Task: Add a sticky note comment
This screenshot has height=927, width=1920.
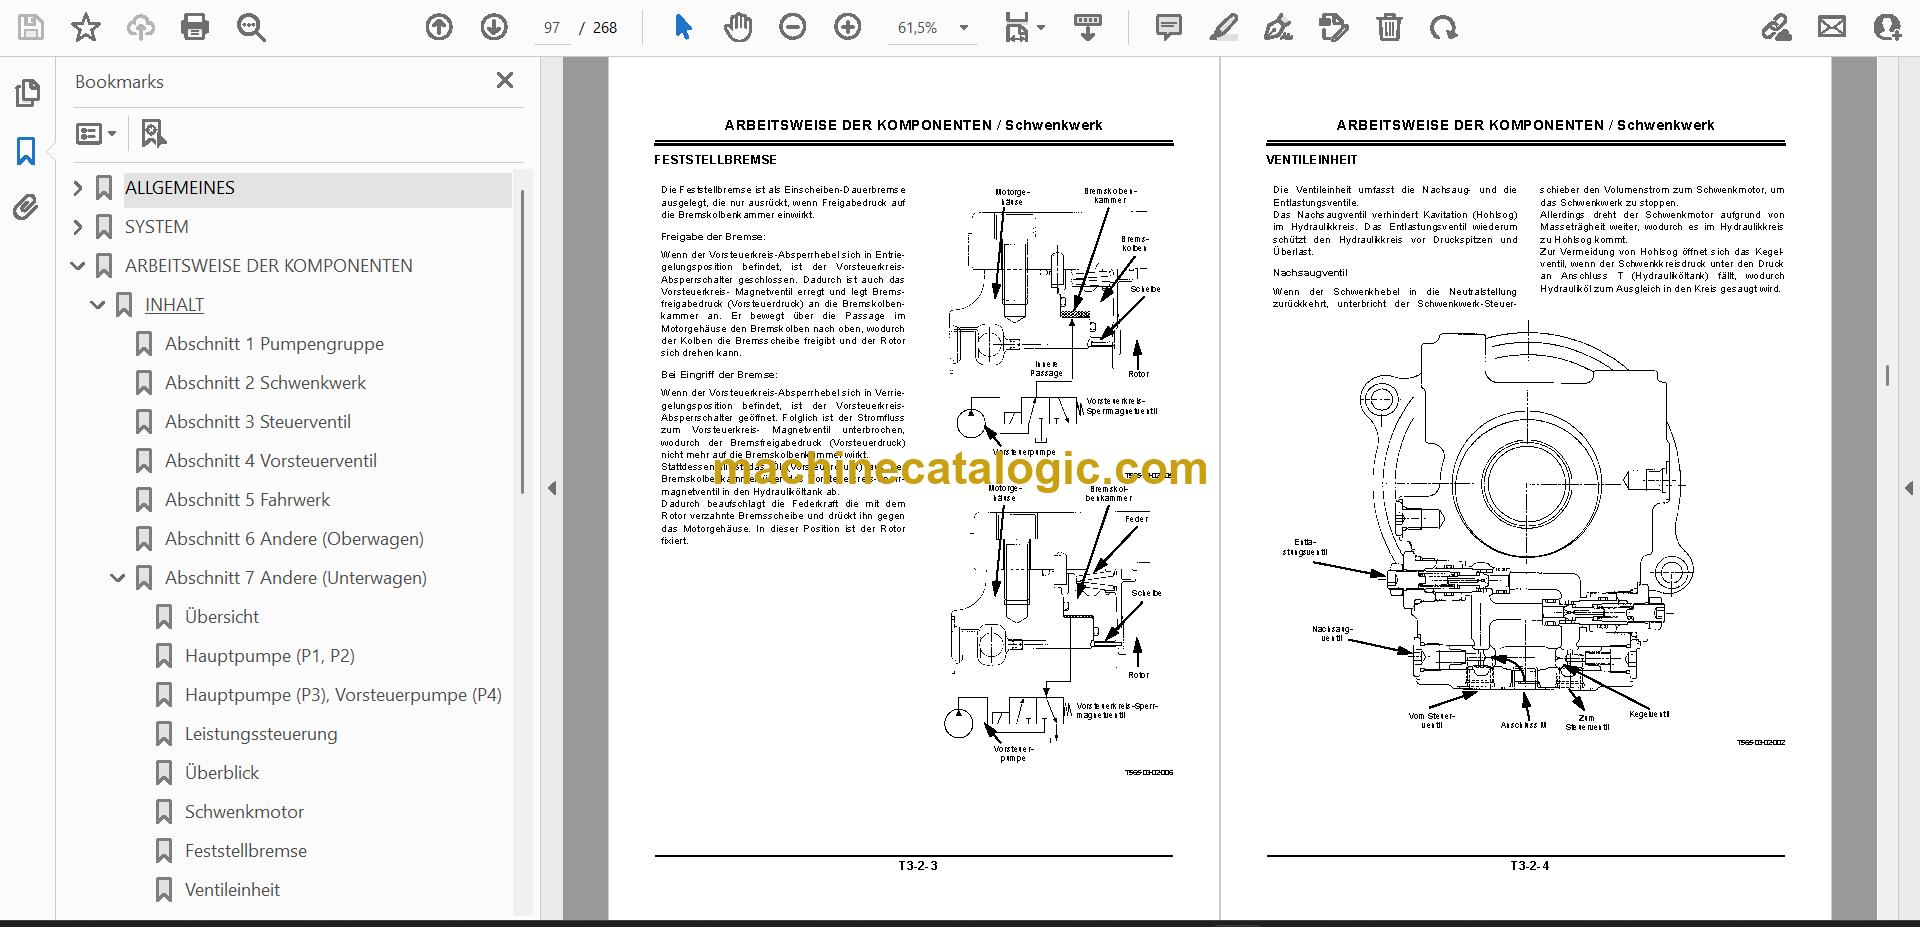Action: (1168, 27)
